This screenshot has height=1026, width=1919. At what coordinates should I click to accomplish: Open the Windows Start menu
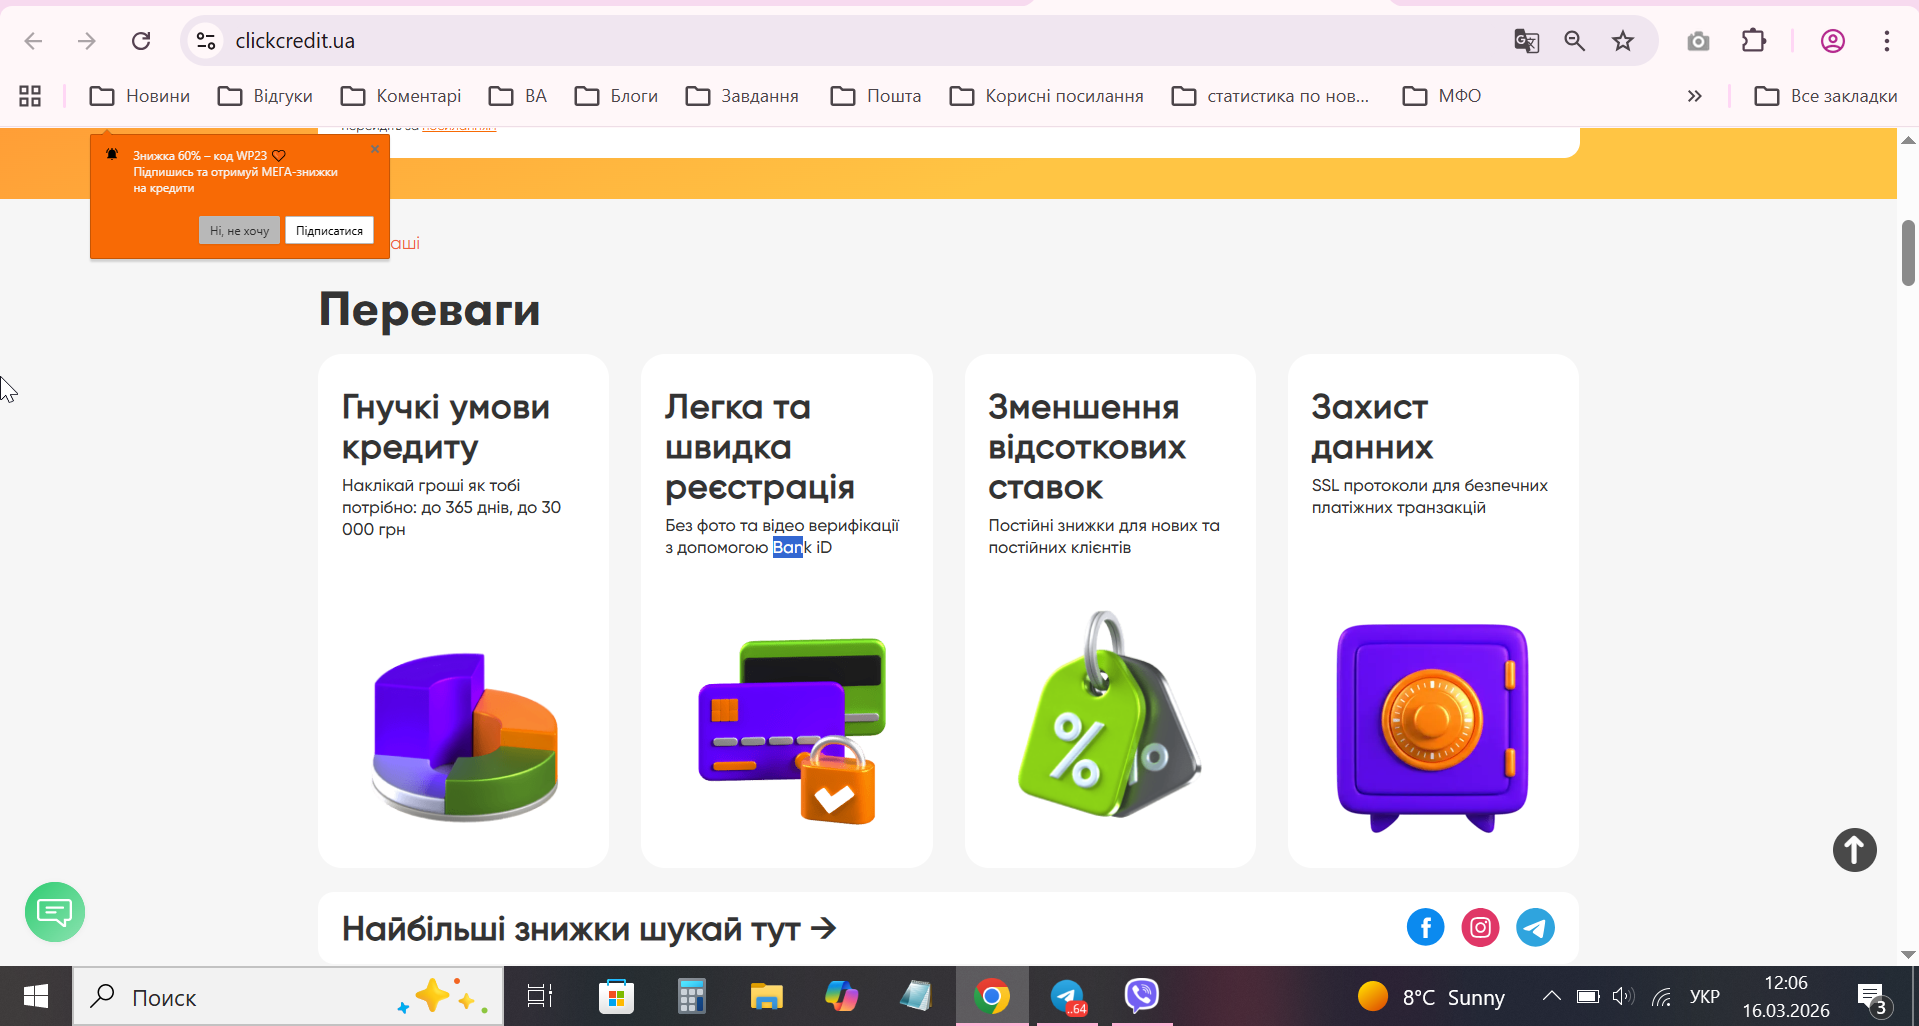36,996
